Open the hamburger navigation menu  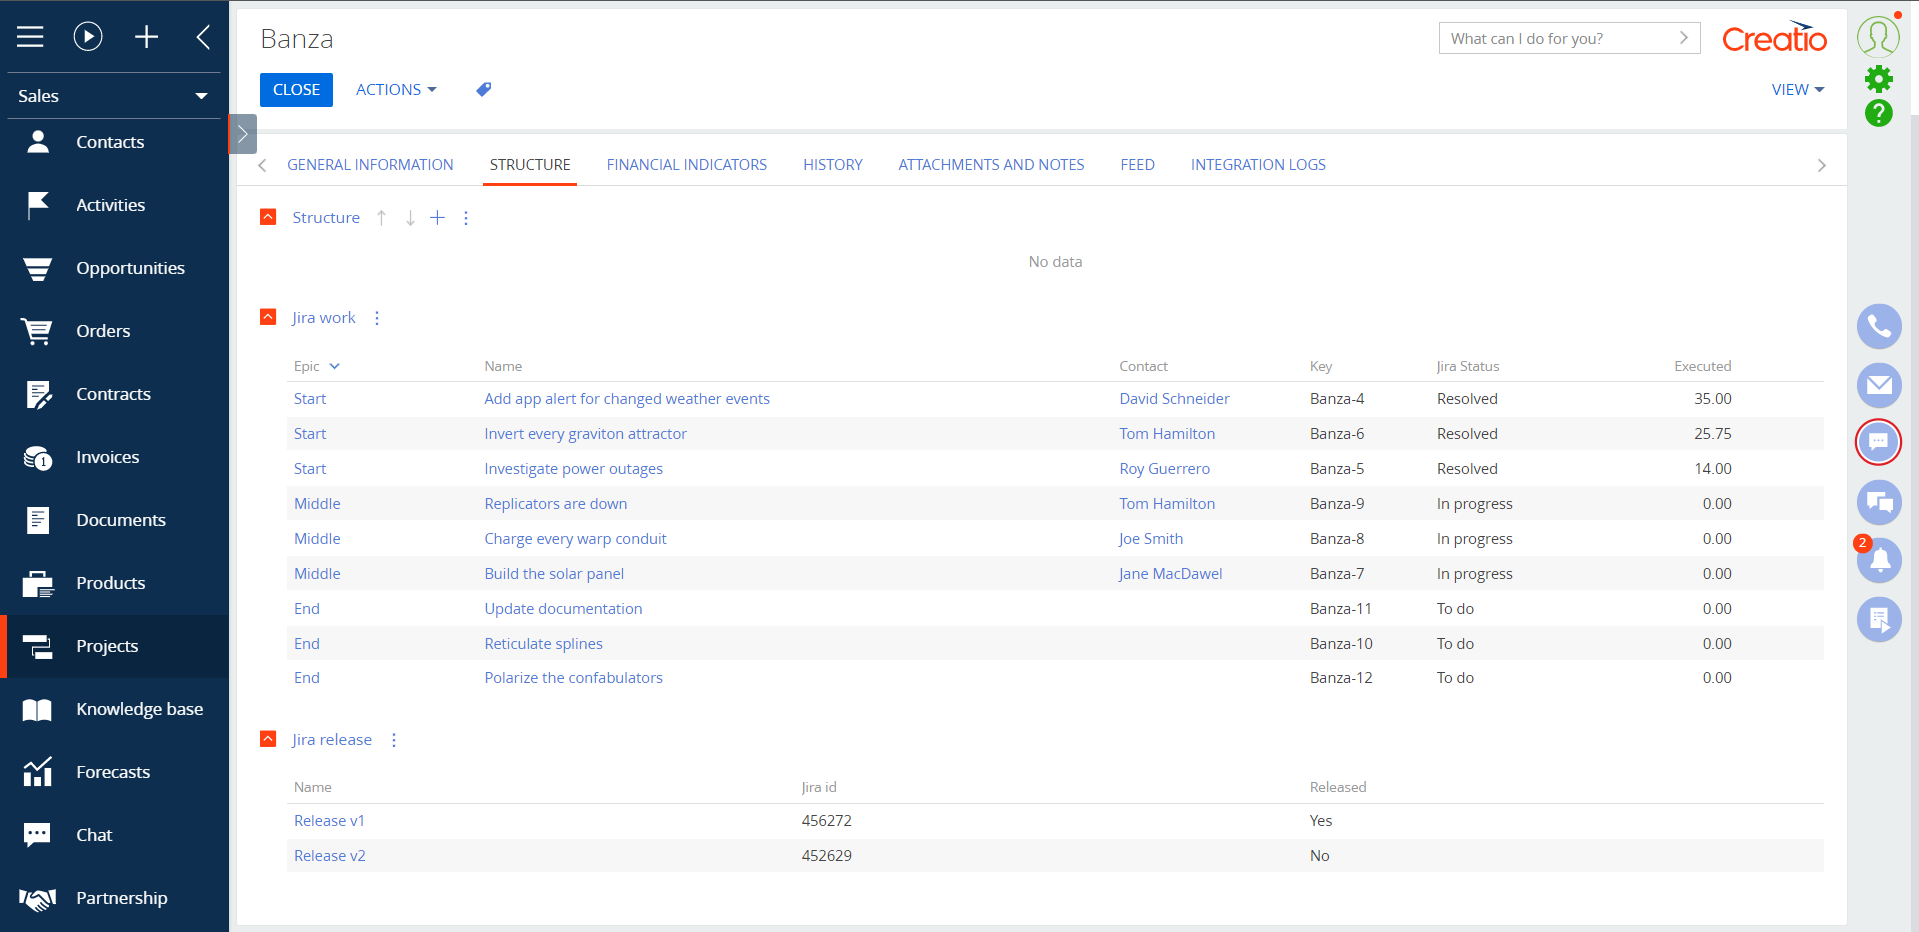[x=30, y=37]
